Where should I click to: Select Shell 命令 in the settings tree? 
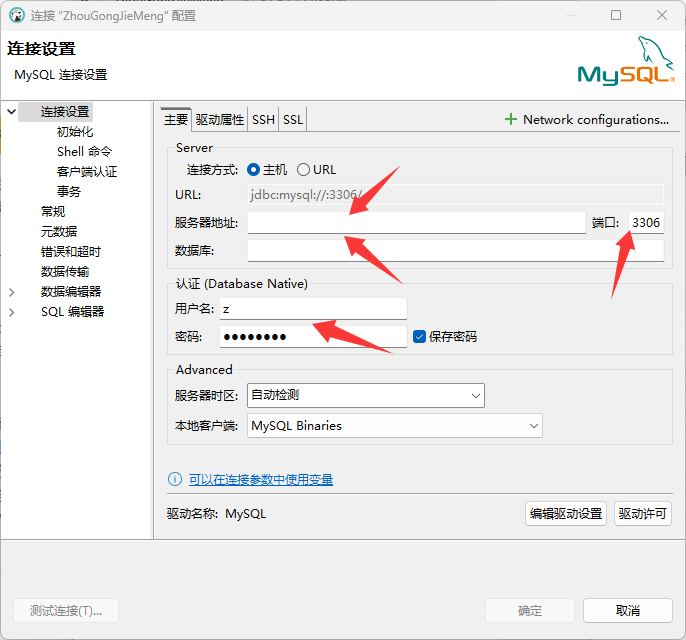(84, 152)
